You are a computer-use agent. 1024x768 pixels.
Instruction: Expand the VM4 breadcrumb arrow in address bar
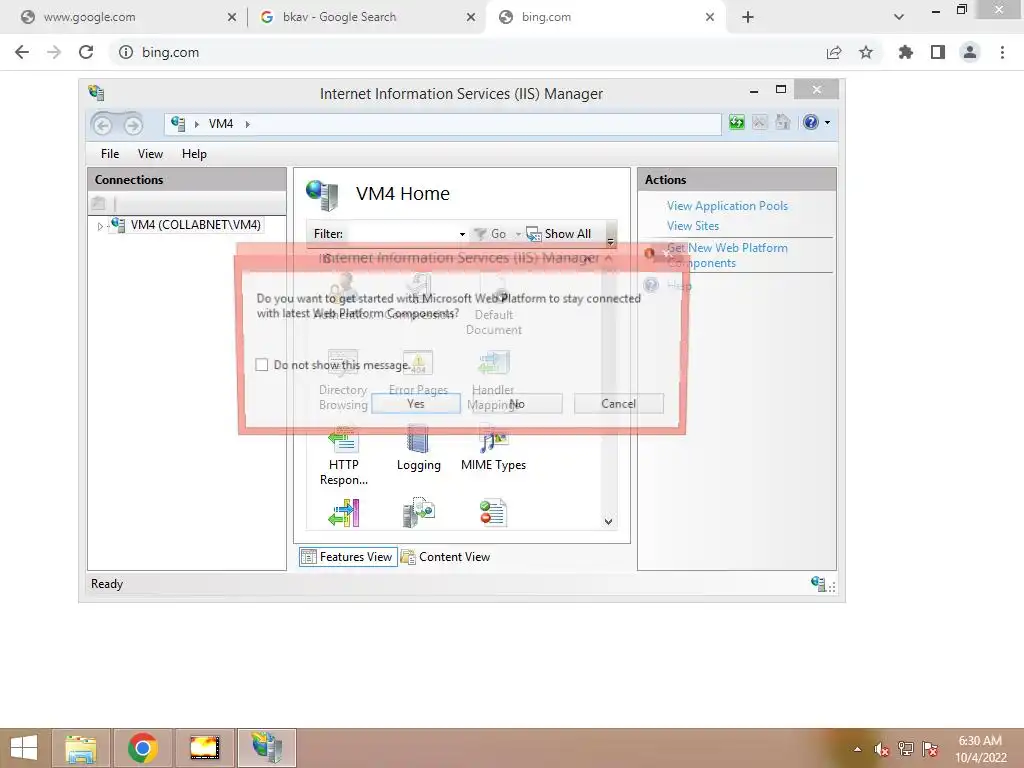pyautogui.click(x=248, y=124)
